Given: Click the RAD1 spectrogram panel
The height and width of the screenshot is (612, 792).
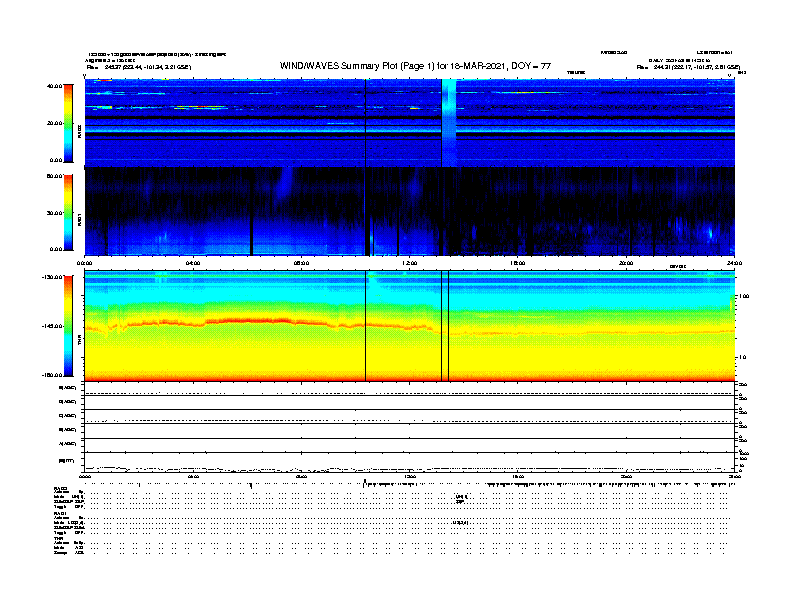Looking at the screenshot, I should pyautogui.click(x=410, y=211).
